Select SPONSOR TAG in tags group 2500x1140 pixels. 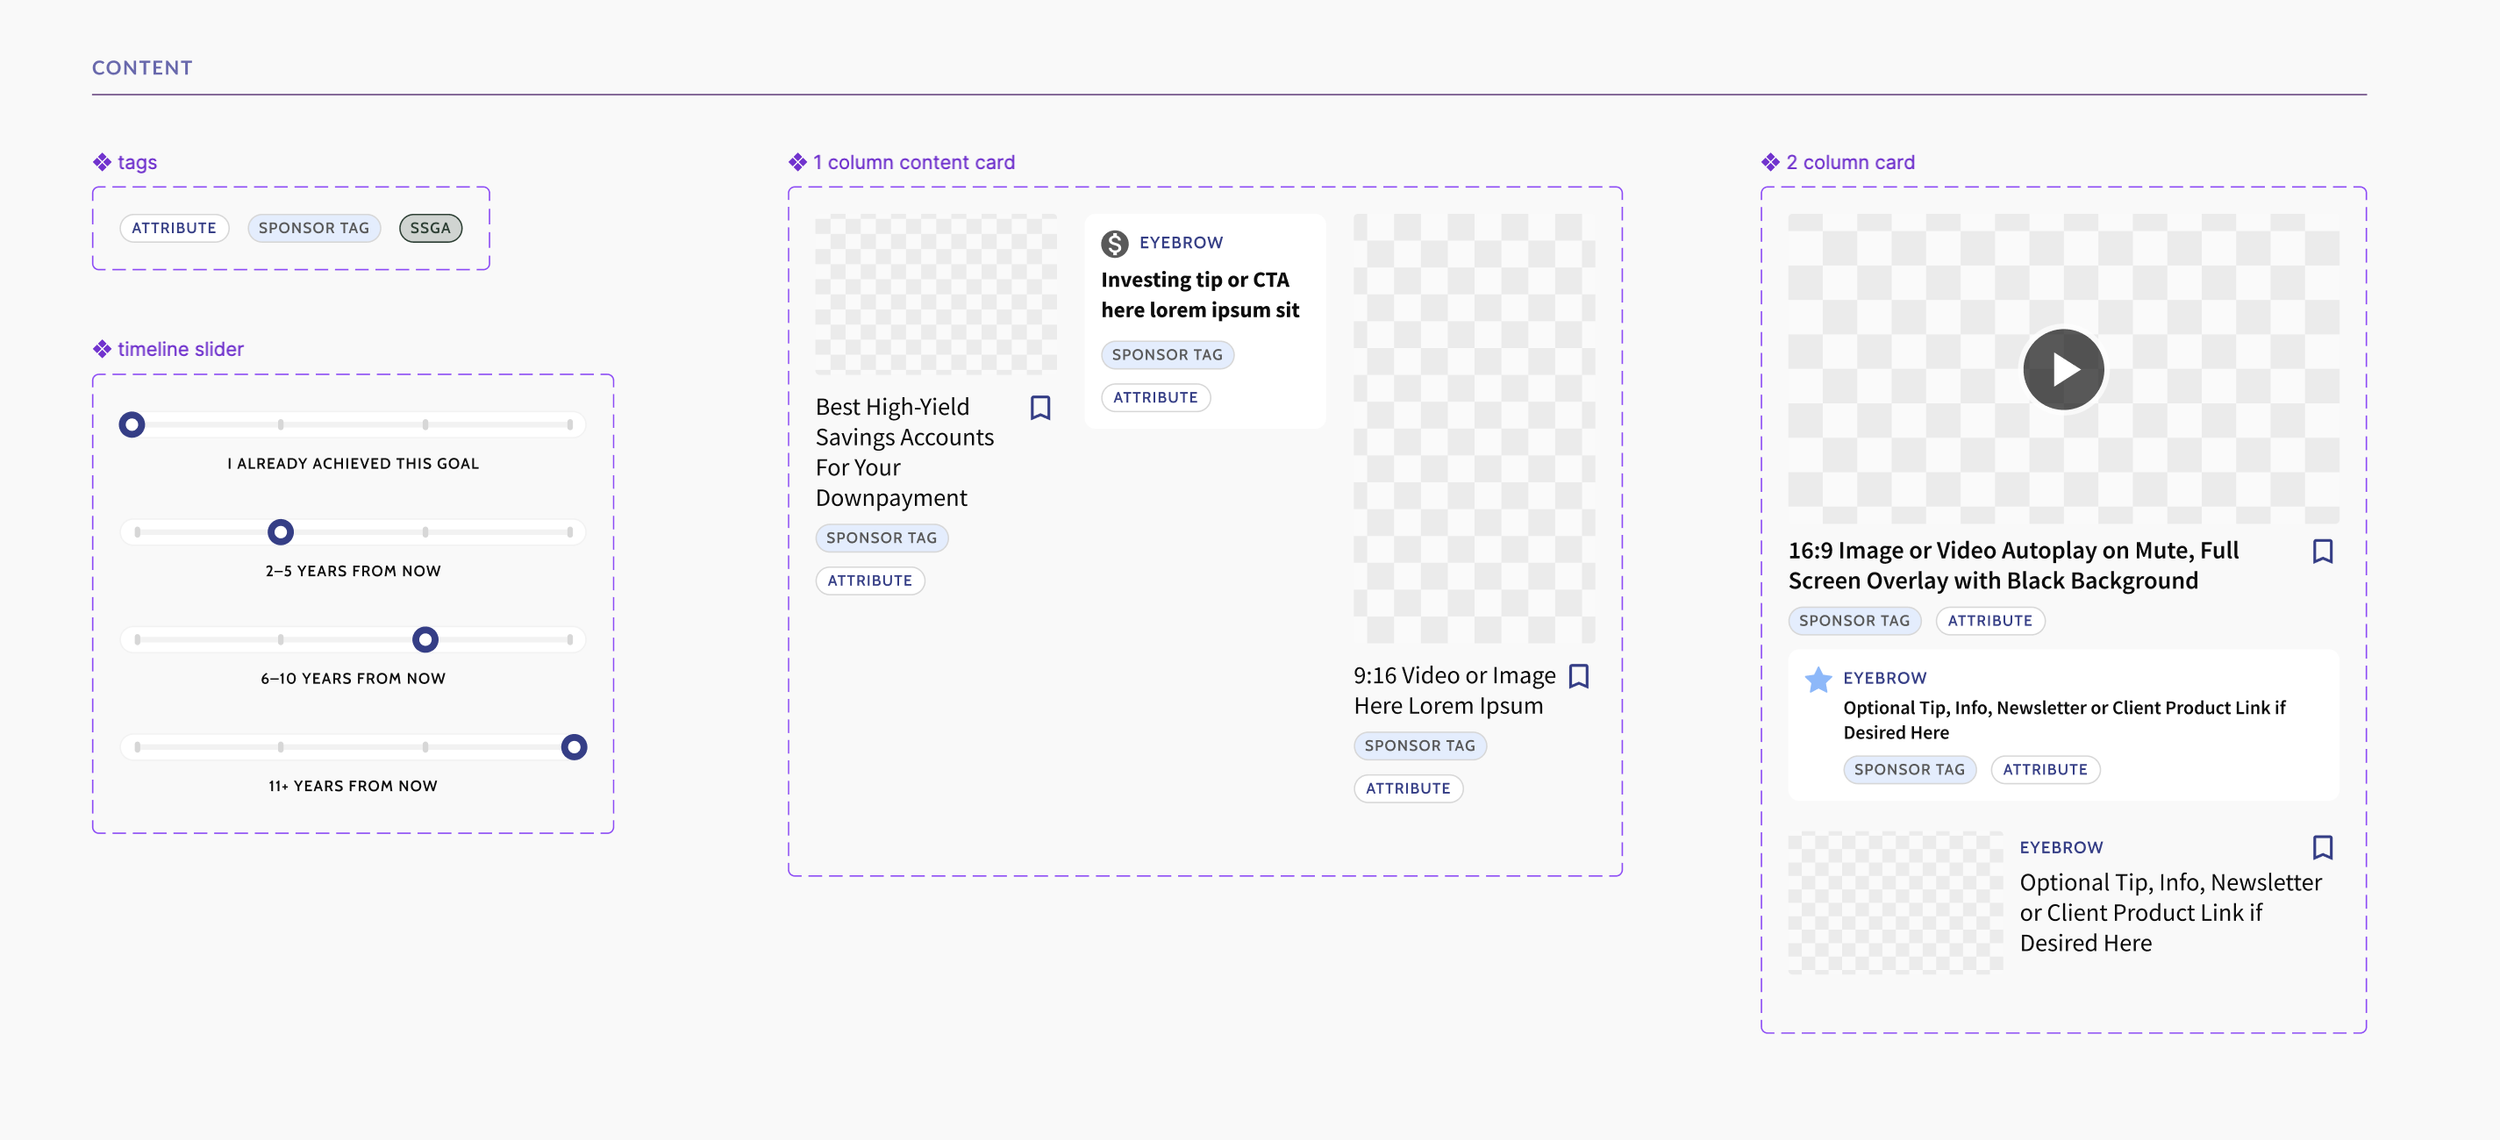click(314, 228)
